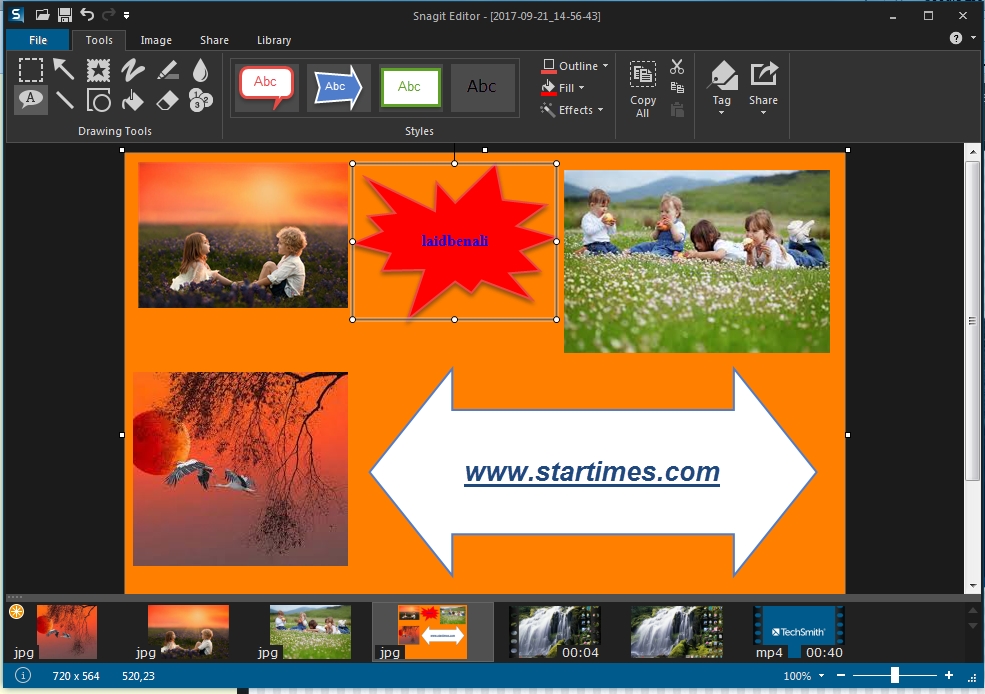Select the Selection marquee tool
This screenshot has width=985, height=694.
pyautogui.click(x=31, y=69)
